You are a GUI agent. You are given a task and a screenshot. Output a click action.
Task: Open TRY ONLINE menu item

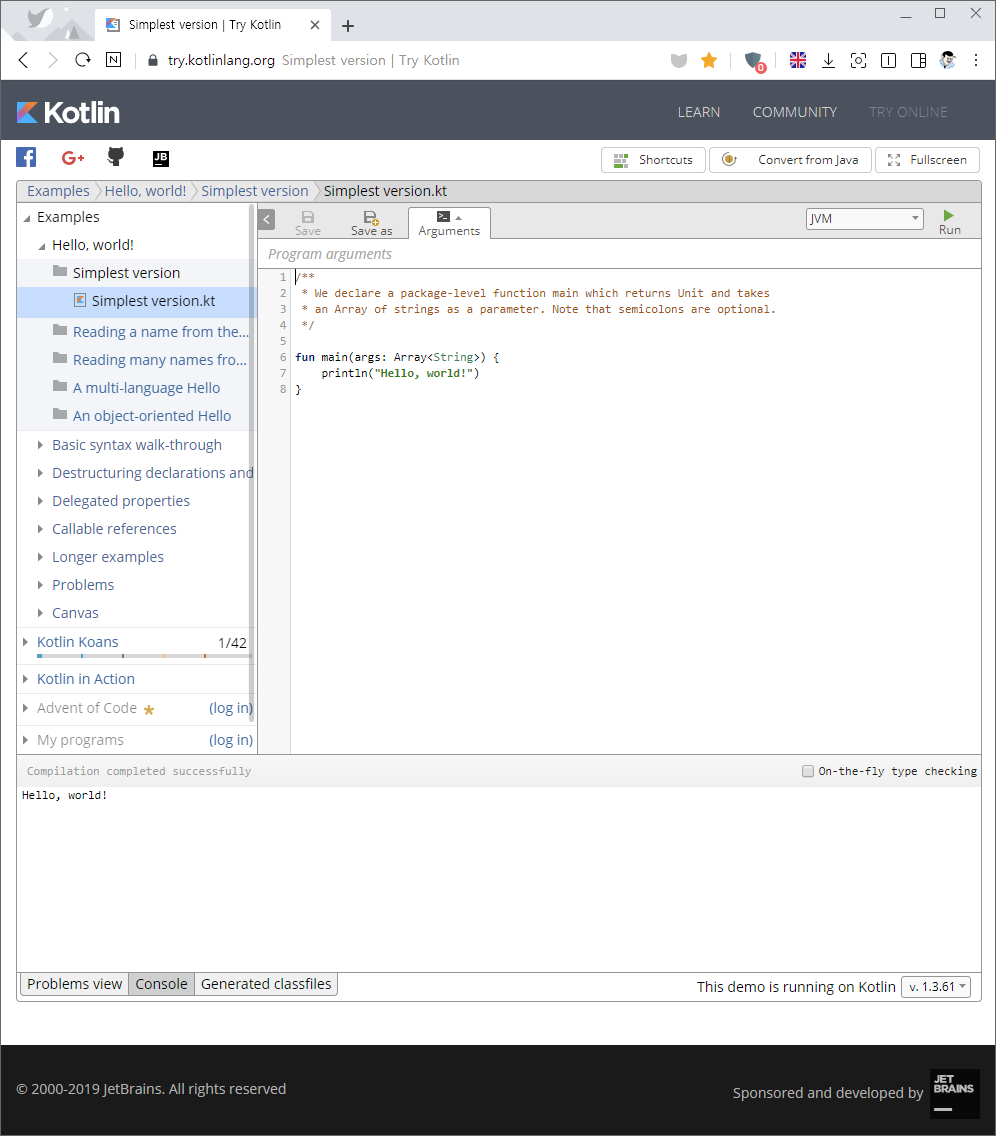click(x=908, y=112)
